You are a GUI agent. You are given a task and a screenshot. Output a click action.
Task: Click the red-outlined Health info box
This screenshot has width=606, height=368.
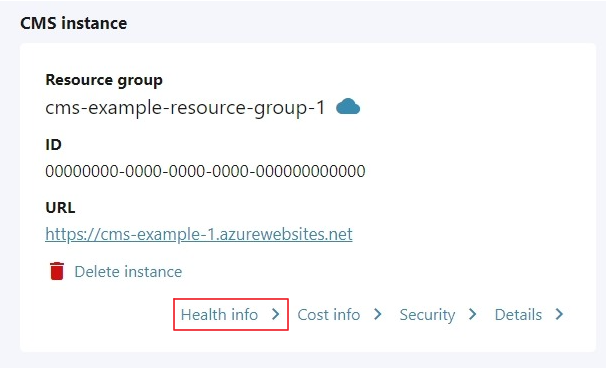pyautogui.click(x=231, y=314)
